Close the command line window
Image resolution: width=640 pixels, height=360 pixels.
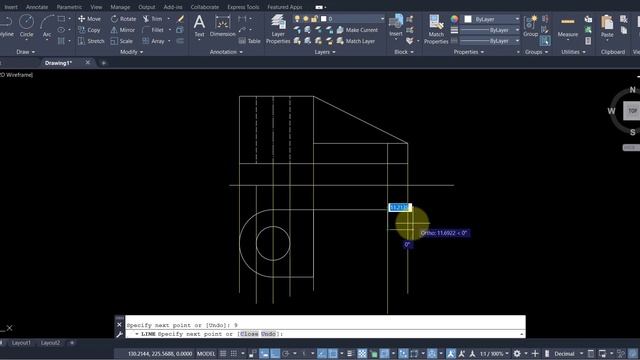click(x=119, y=325)
